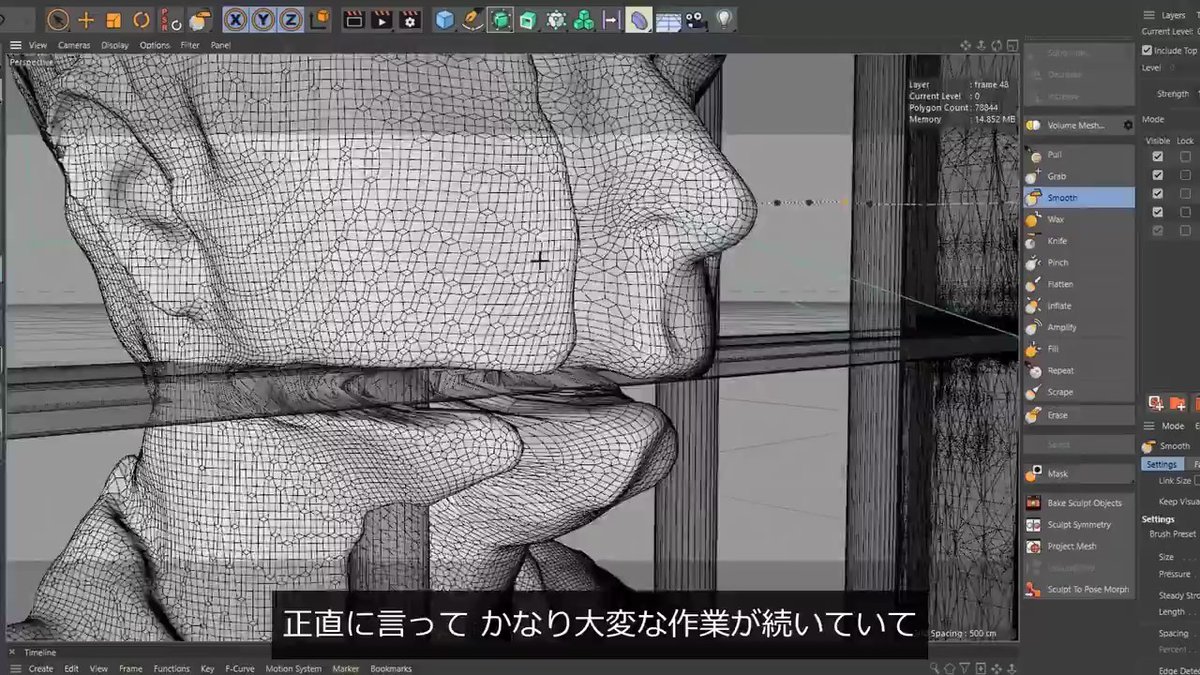Switch to the Settings tab
Viewport: 1200px width, 675px height.
click(1161, 464)
